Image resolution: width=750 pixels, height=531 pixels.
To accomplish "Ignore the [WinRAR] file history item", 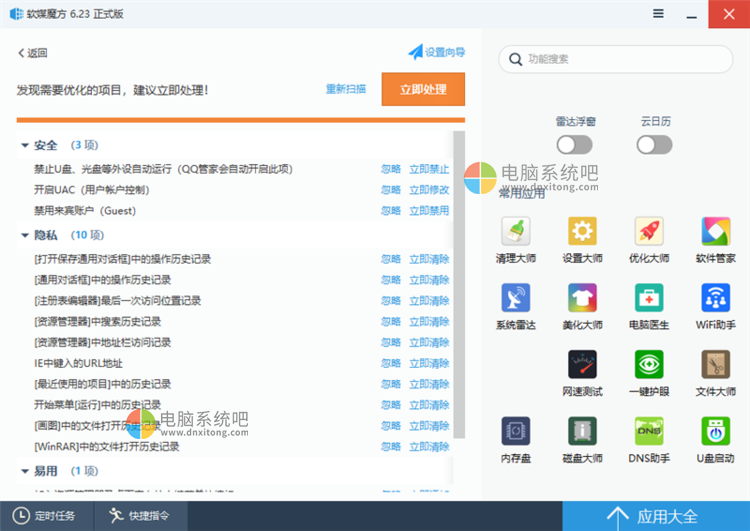I will tap(391, 447).
